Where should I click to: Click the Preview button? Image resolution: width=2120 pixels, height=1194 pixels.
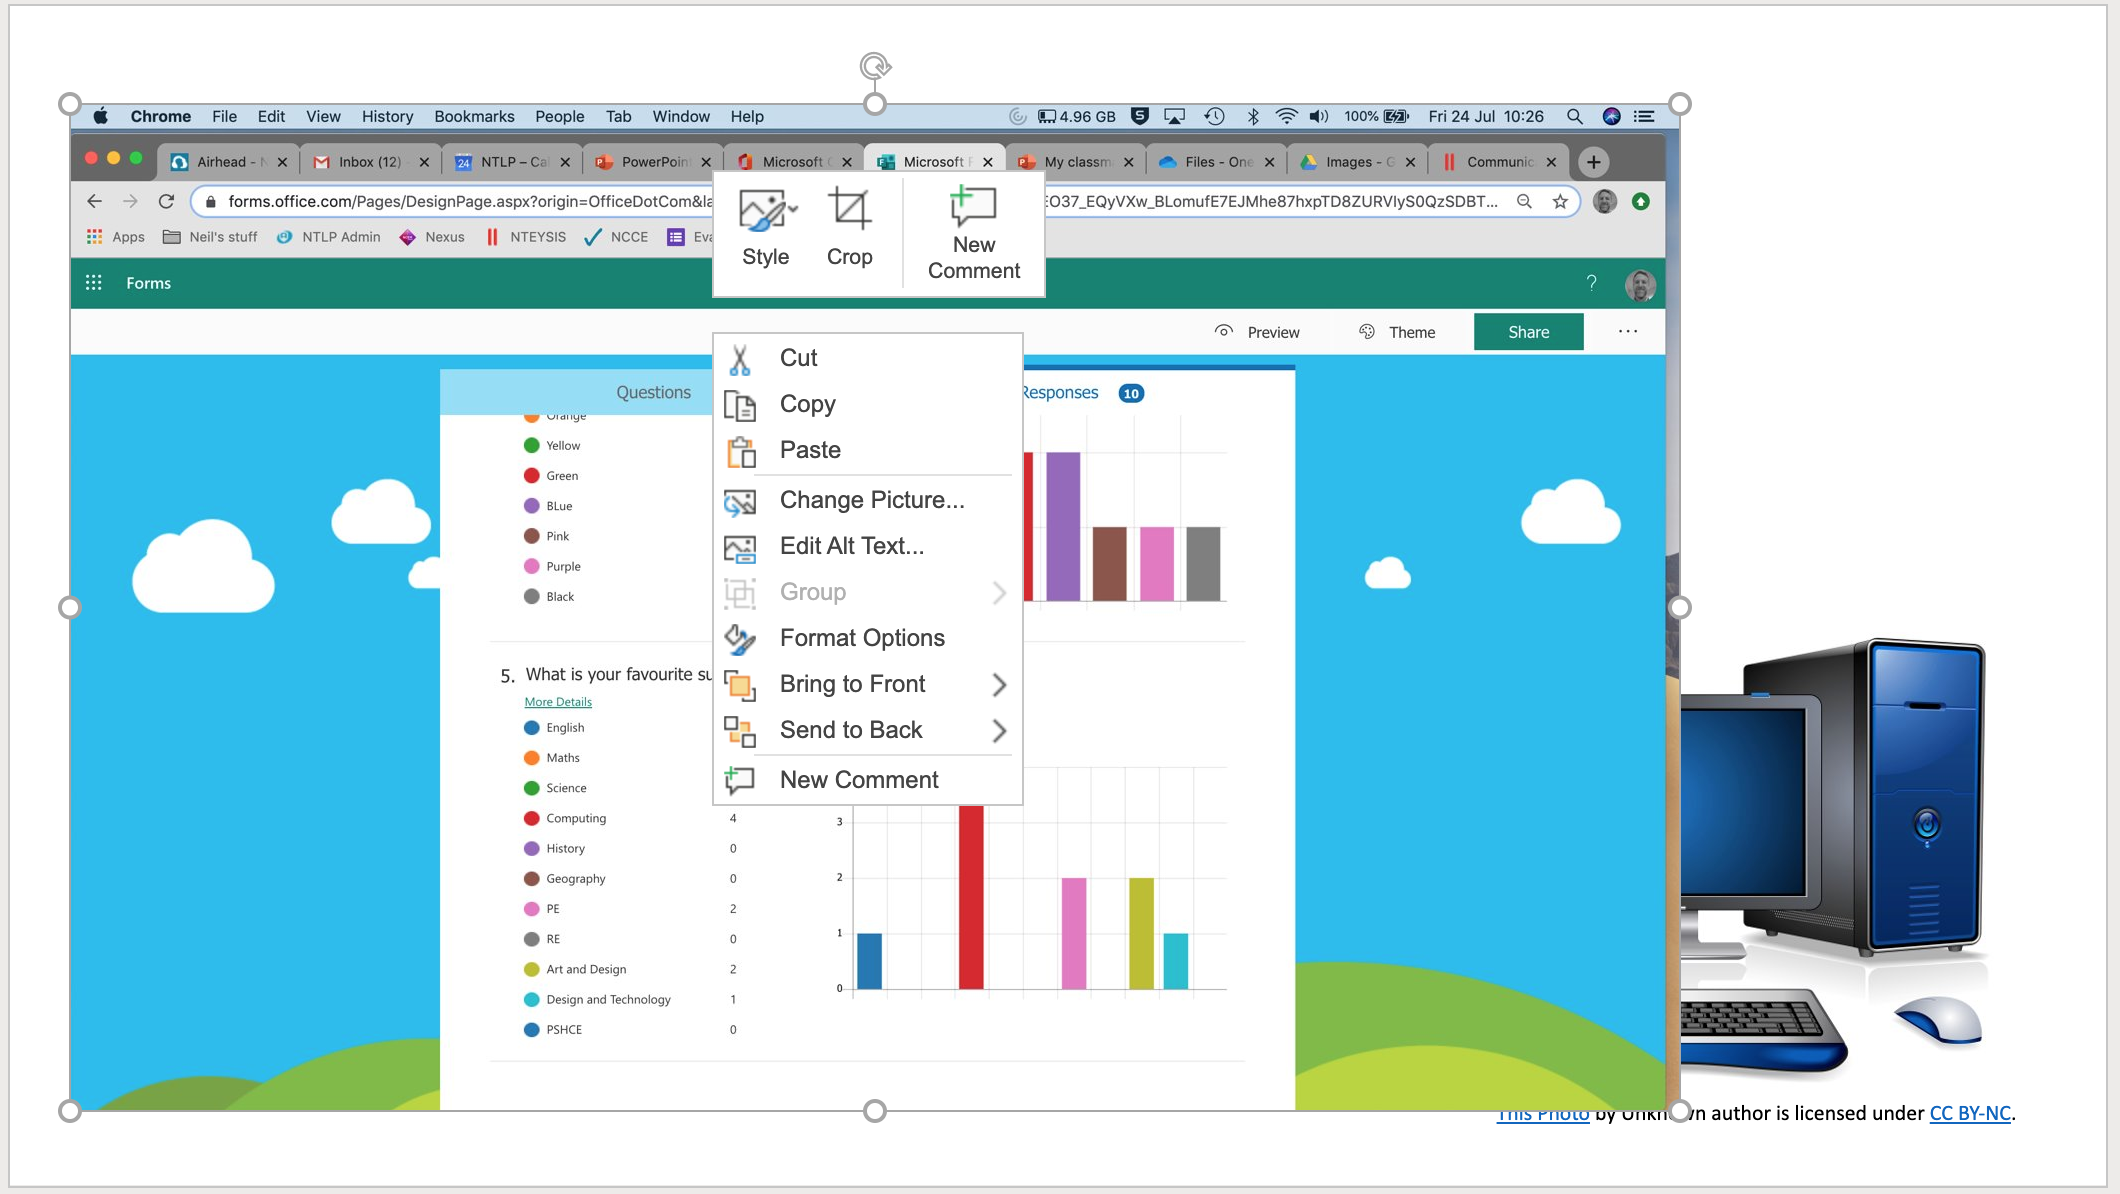(x=1258, y=332)
